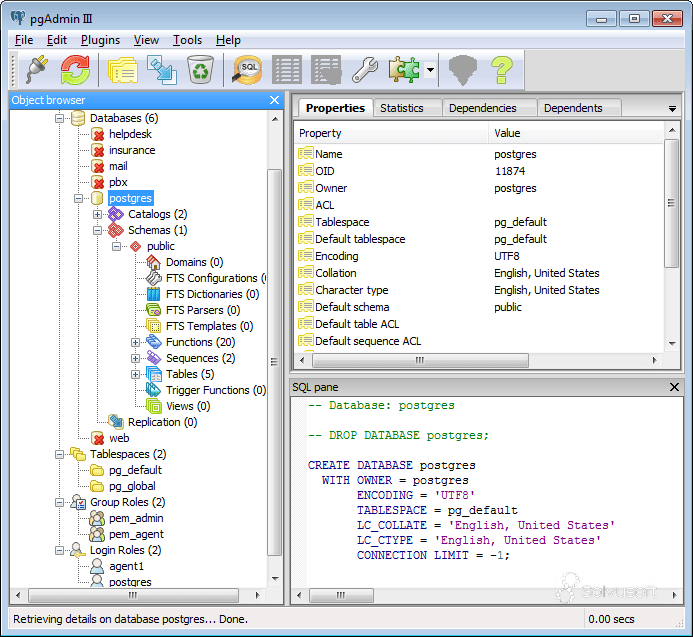Image resolution: width=693 pixels, height=637 pixels.
Task: Open the SQL query tool
Action: coord(247,69)
